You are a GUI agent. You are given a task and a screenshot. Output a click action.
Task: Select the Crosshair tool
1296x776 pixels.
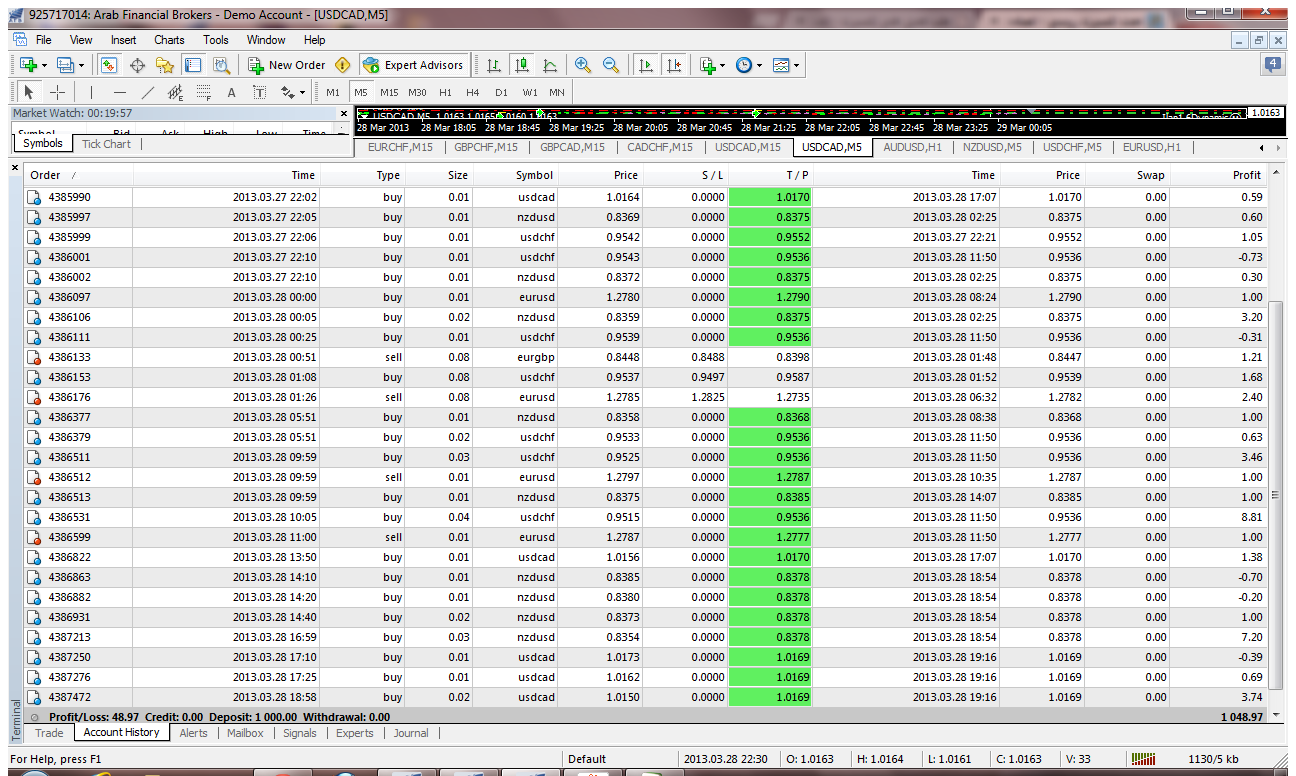pyautogui.click(x=58, y=92)
